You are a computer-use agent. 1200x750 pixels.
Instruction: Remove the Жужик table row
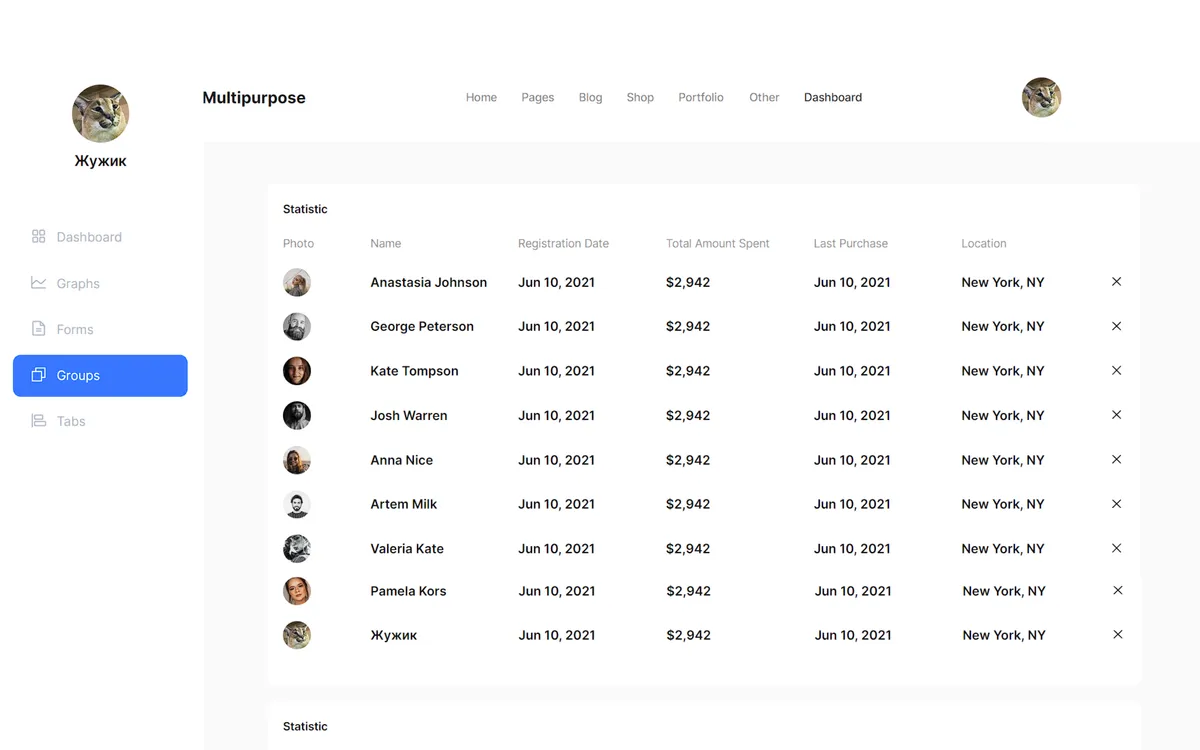[1118, 635]
